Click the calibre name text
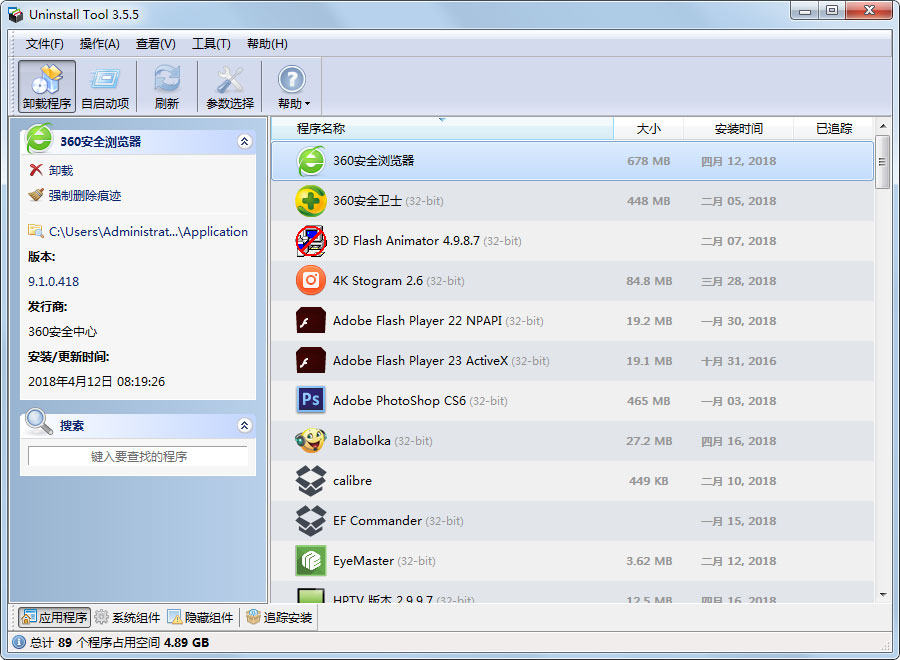This screenshot has height=660, width=900. (x=352, y=481)
